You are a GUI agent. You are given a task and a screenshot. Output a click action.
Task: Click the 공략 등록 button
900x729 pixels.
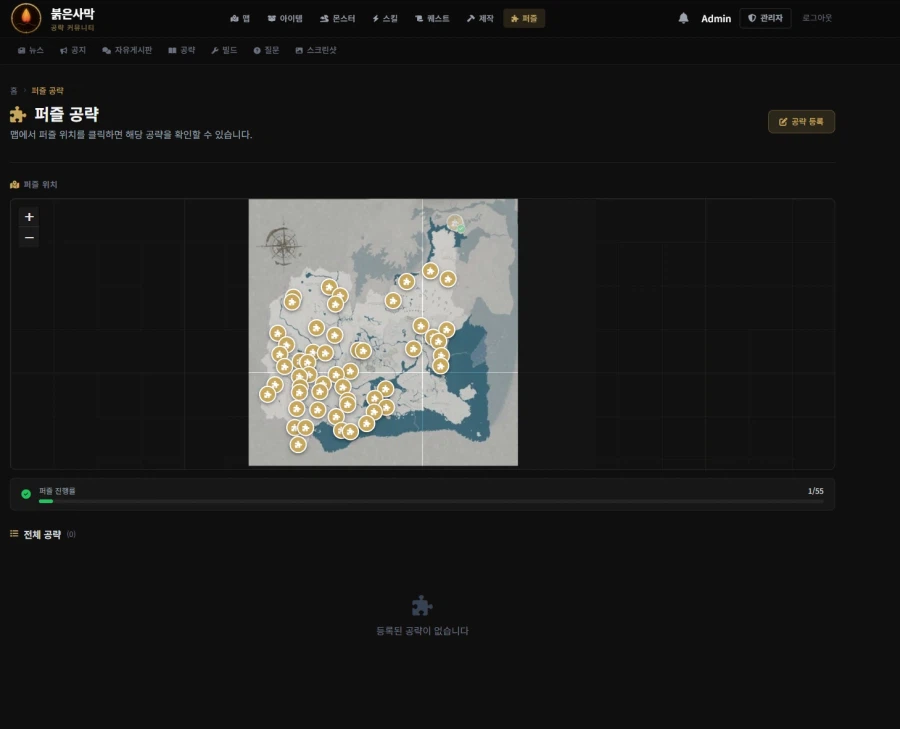[x=801, y=121]
